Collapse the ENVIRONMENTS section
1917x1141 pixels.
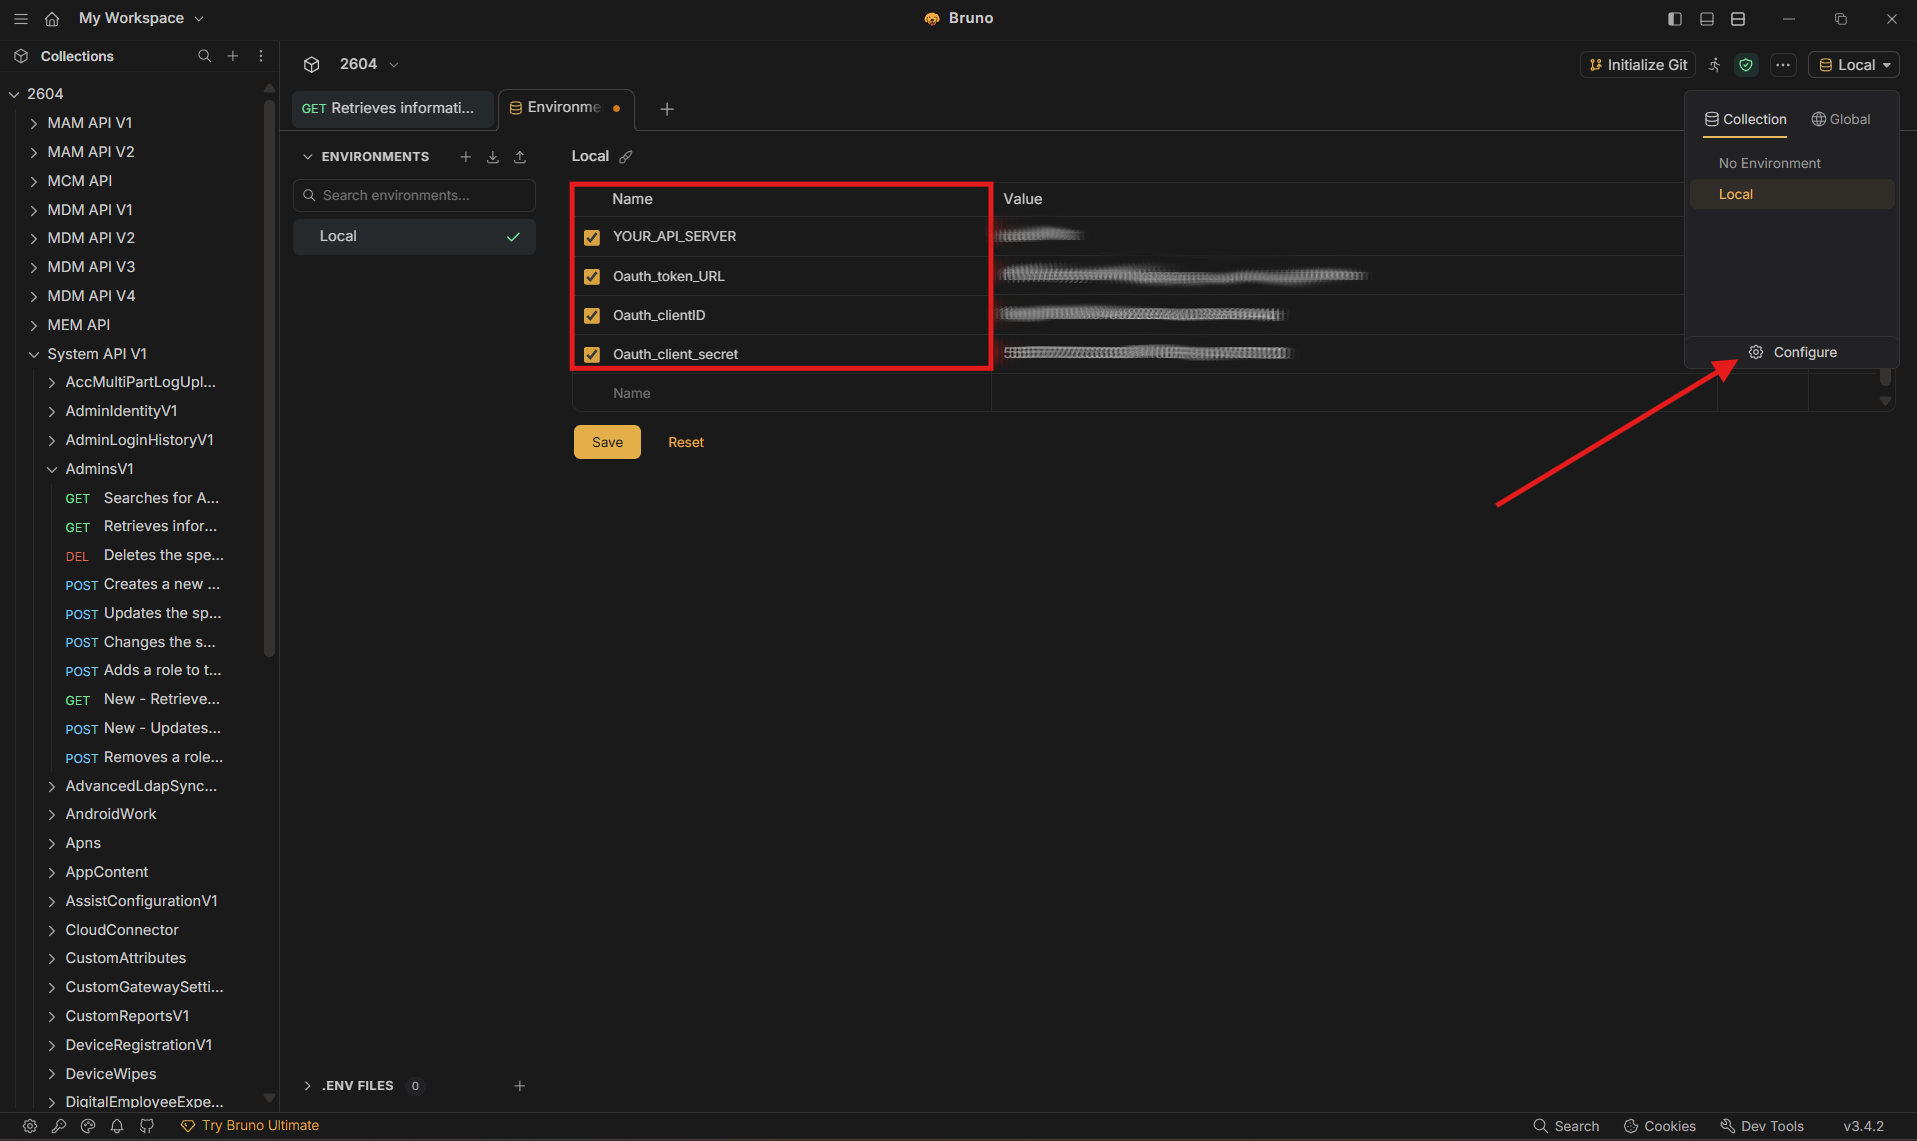coord(308,156)
